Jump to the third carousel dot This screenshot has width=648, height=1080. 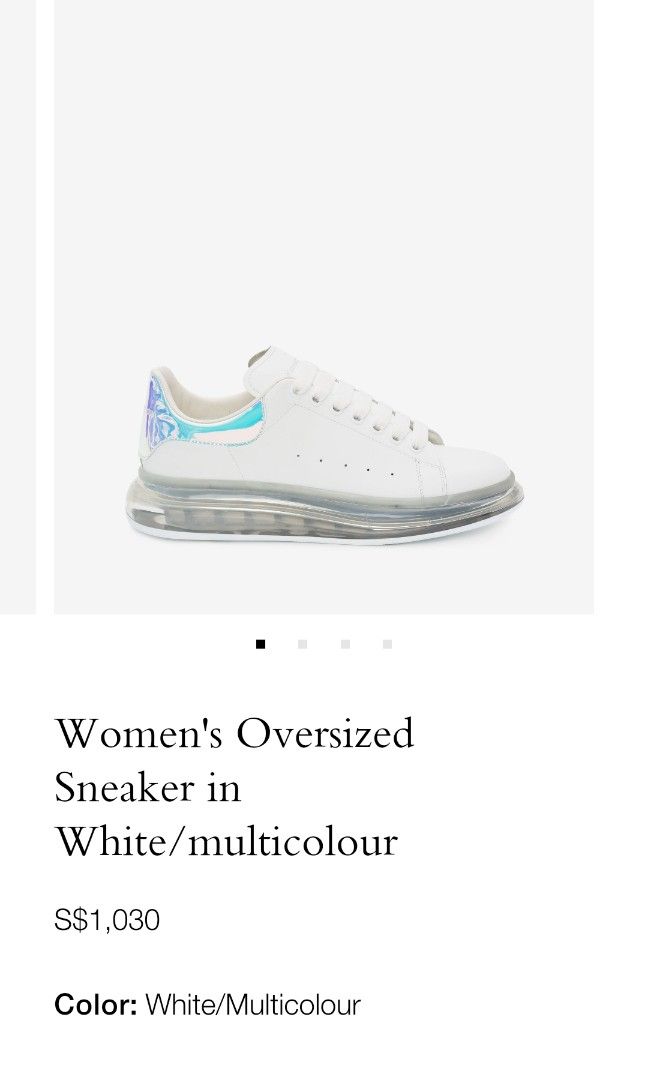tap(345, 644)
